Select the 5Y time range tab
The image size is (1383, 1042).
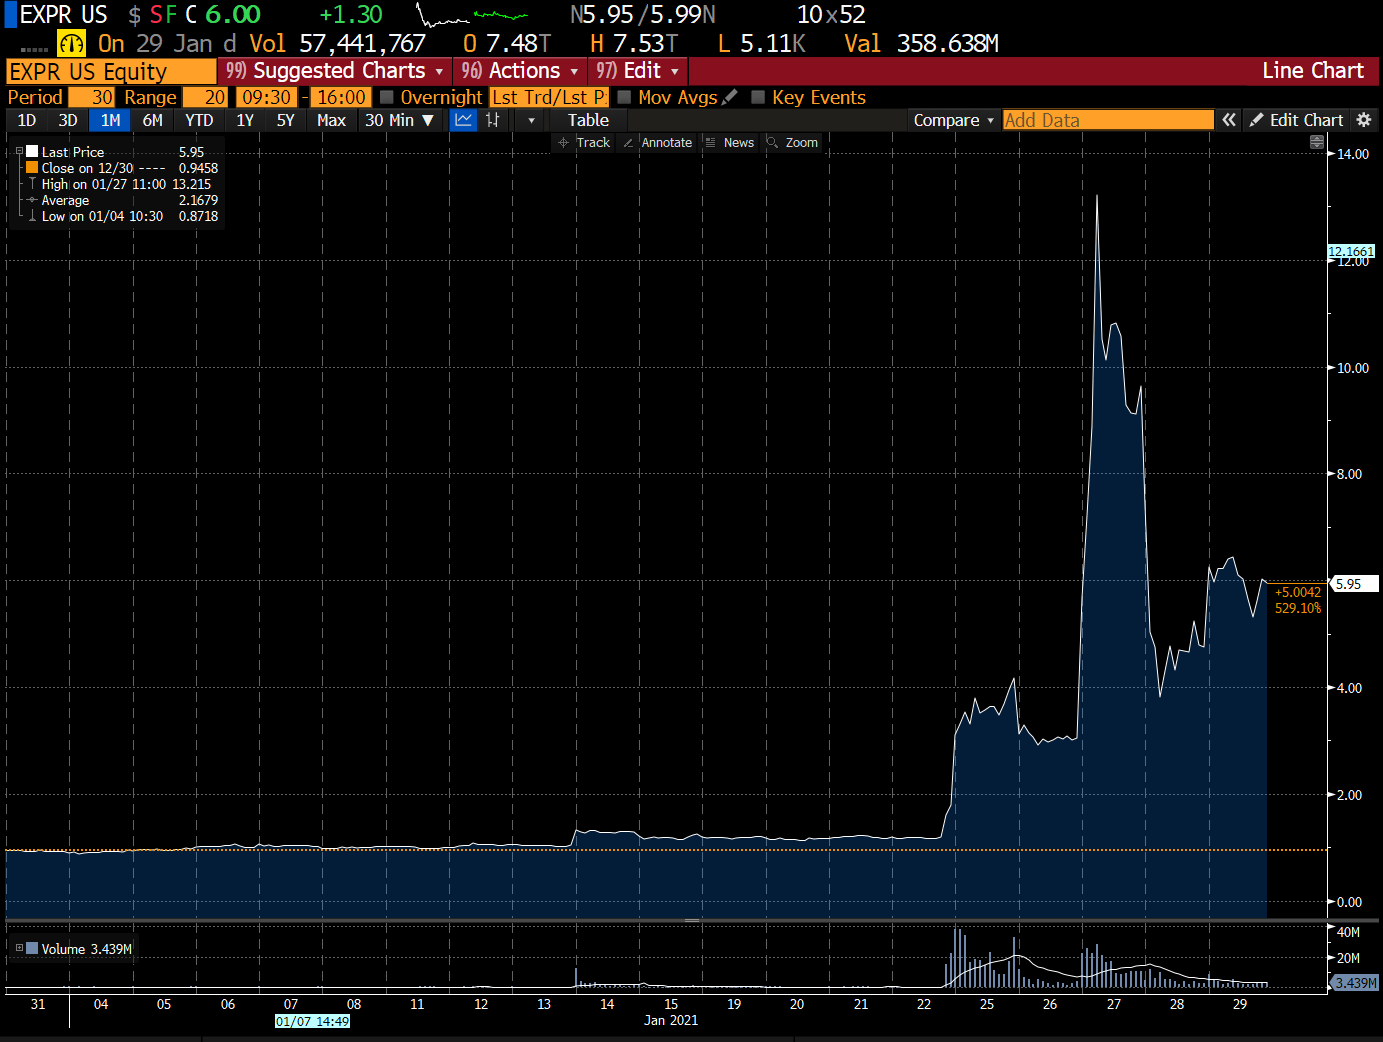[x=286, y=120]
